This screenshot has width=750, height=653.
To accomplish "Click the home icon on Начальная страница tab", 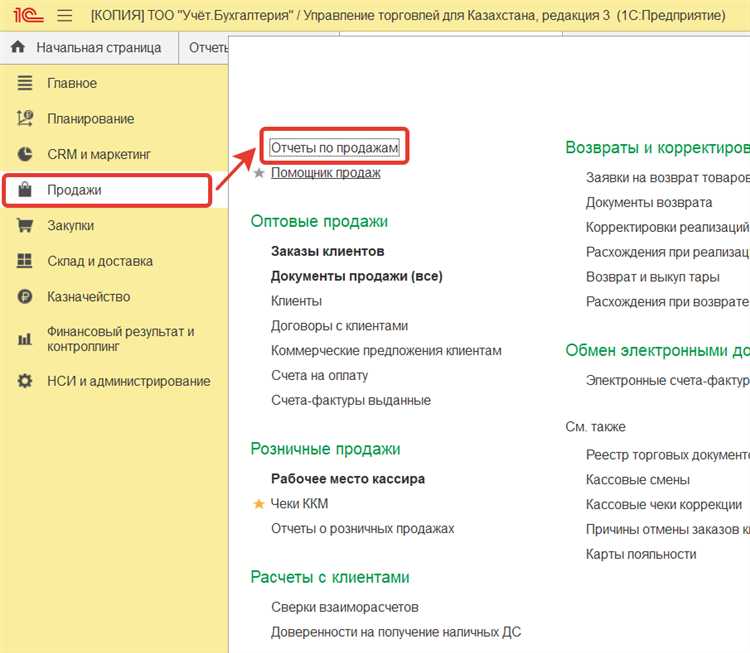I will point(18,48).
